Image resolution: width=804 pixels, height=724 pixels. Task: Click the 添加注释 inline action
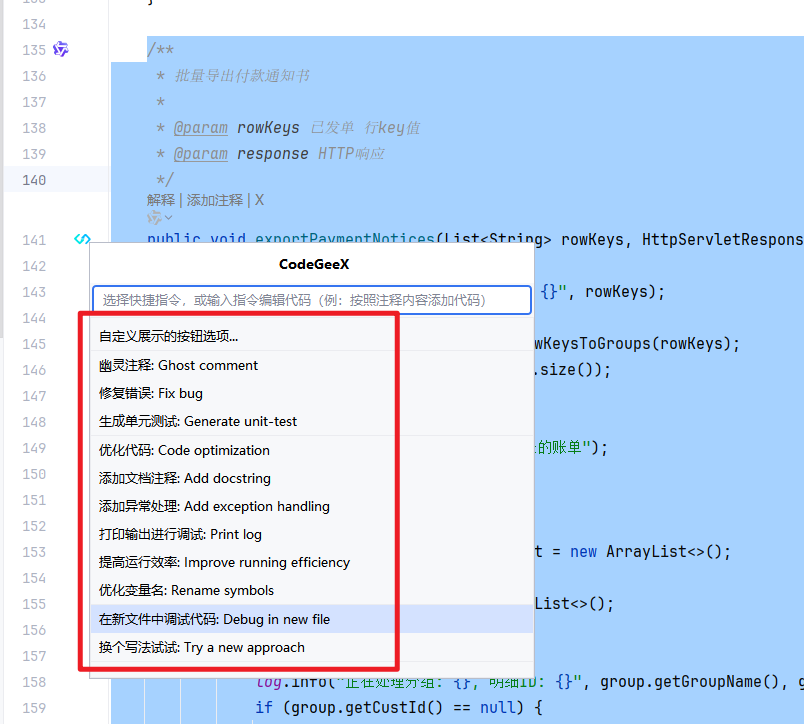[214, 200]
